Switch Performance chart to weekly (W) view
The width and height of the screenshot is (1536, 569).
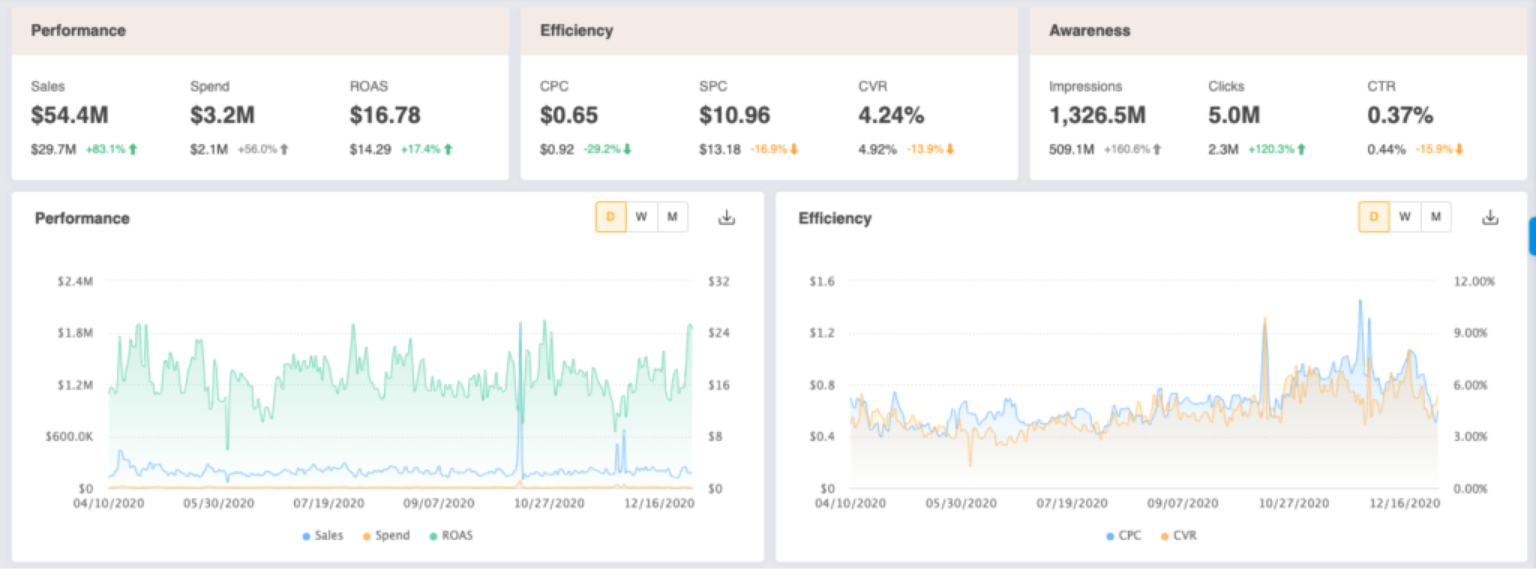641,218
